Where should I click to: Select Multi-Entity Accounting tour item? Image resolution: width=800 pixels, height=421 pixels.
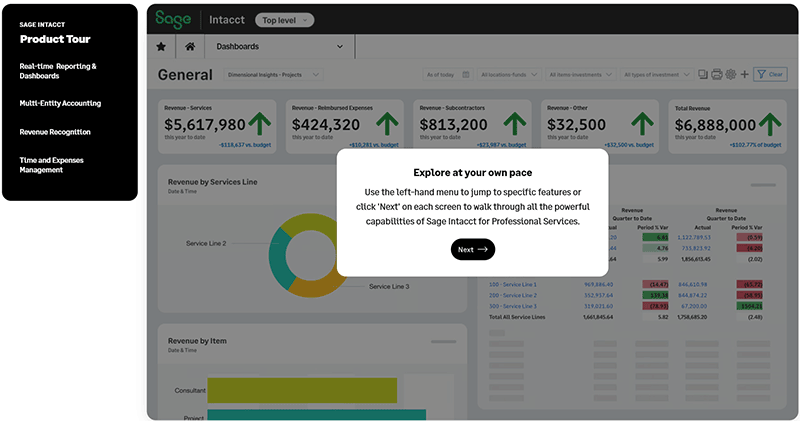[60, 103]
